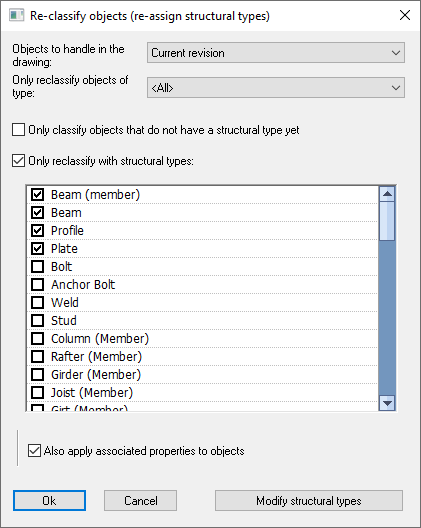The width and height of the screenshot is (421, 528).
Task: Confirm with the Ok button
Action: click(50, 501)
